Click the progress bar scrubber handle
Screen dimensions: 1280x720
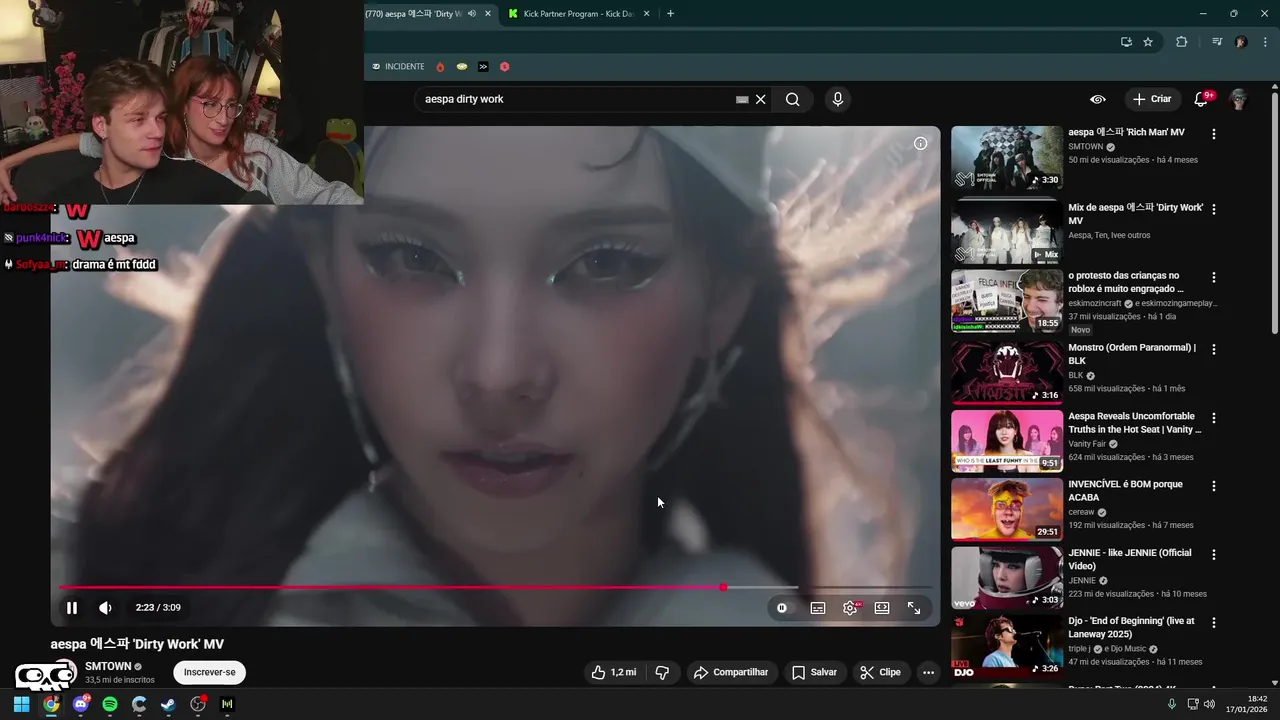723,587
